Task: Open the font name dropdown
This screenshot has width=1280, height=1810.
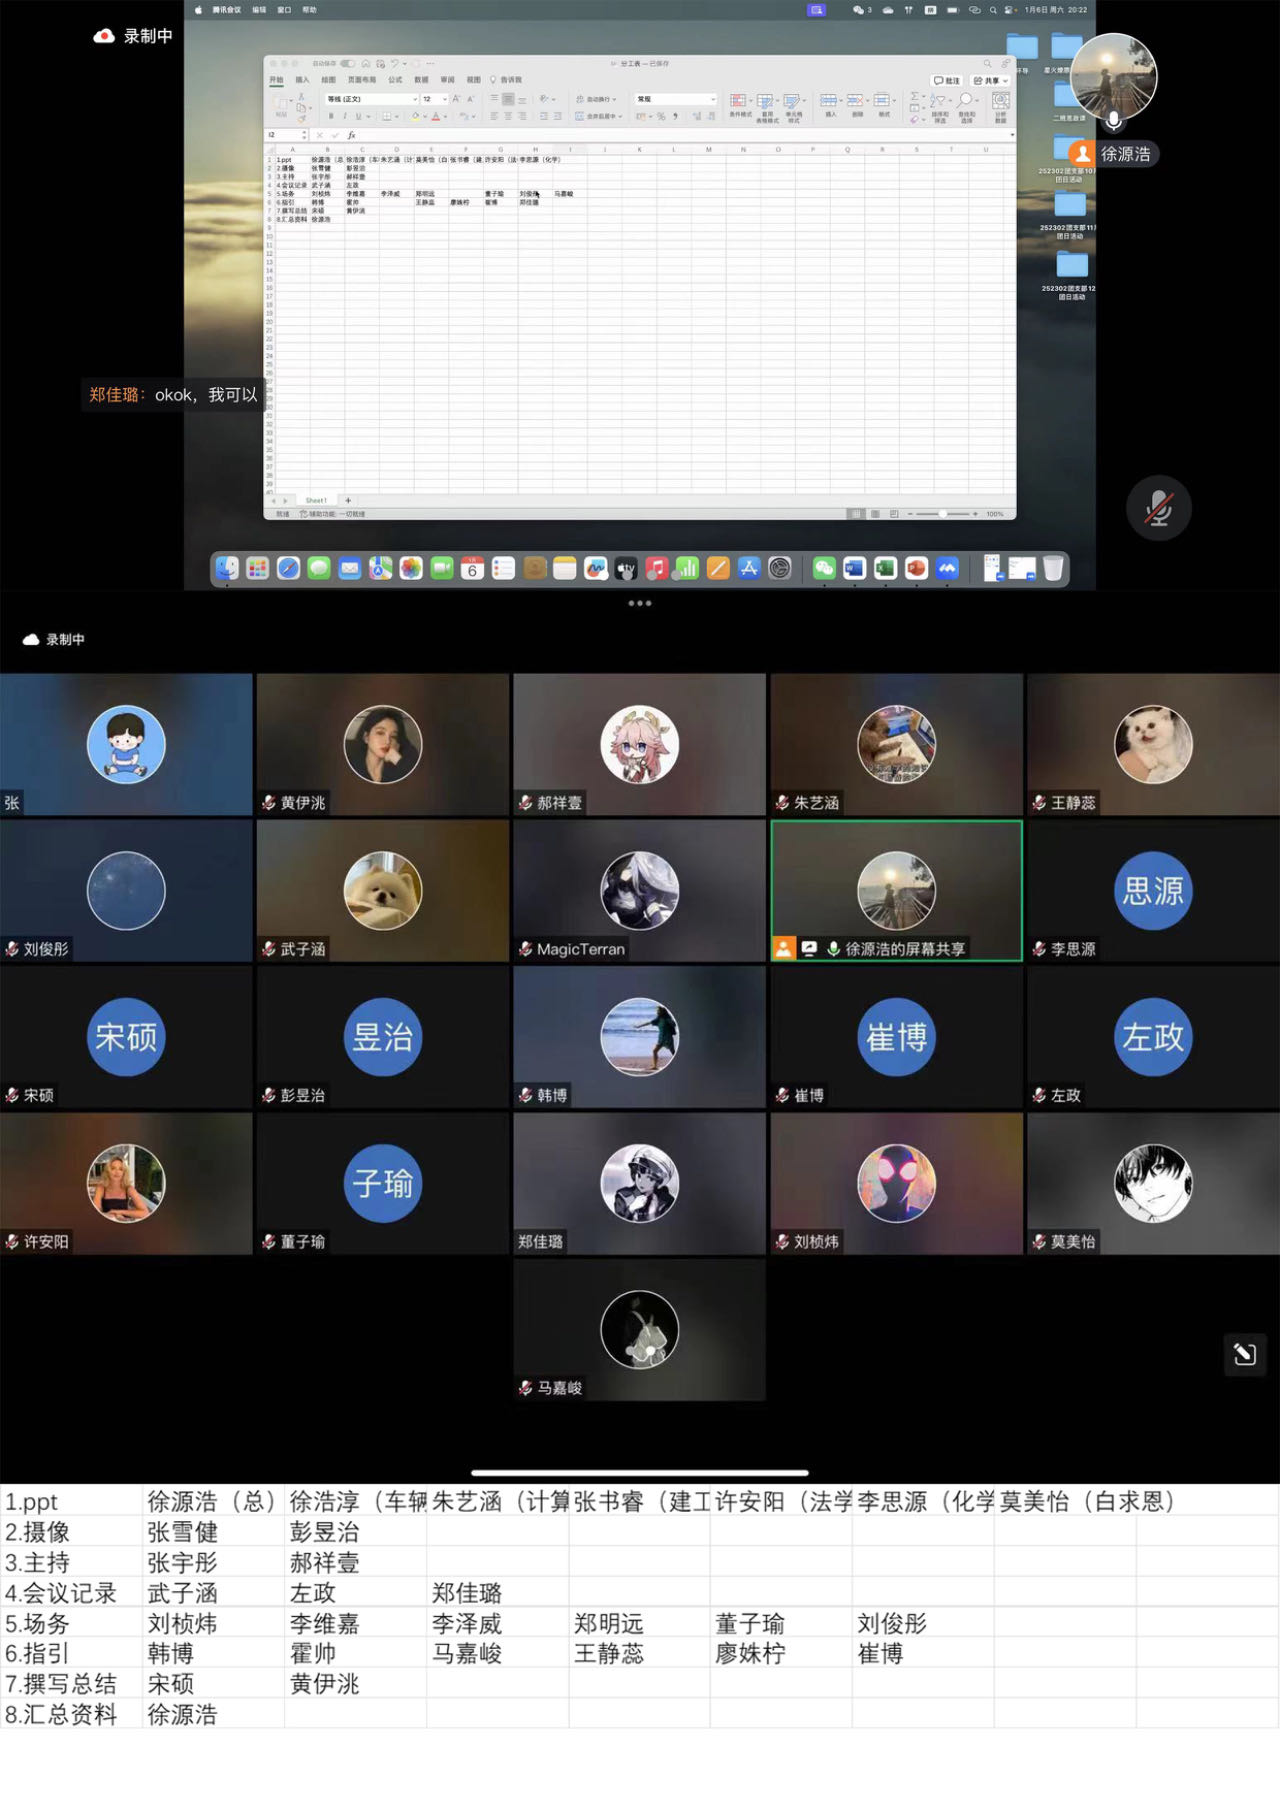Action: [x=371, y=99]
